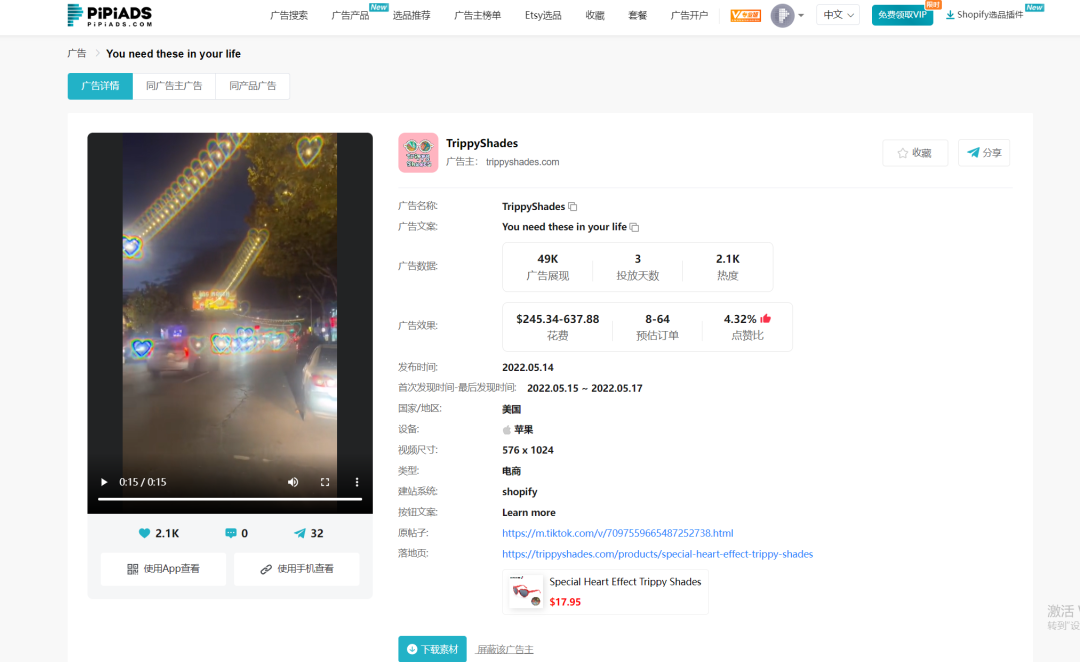The width and height of the screenshot is (1080, 662).
Task: Switch to 同产品广告 tab
Action: click(x=253, y=86)
